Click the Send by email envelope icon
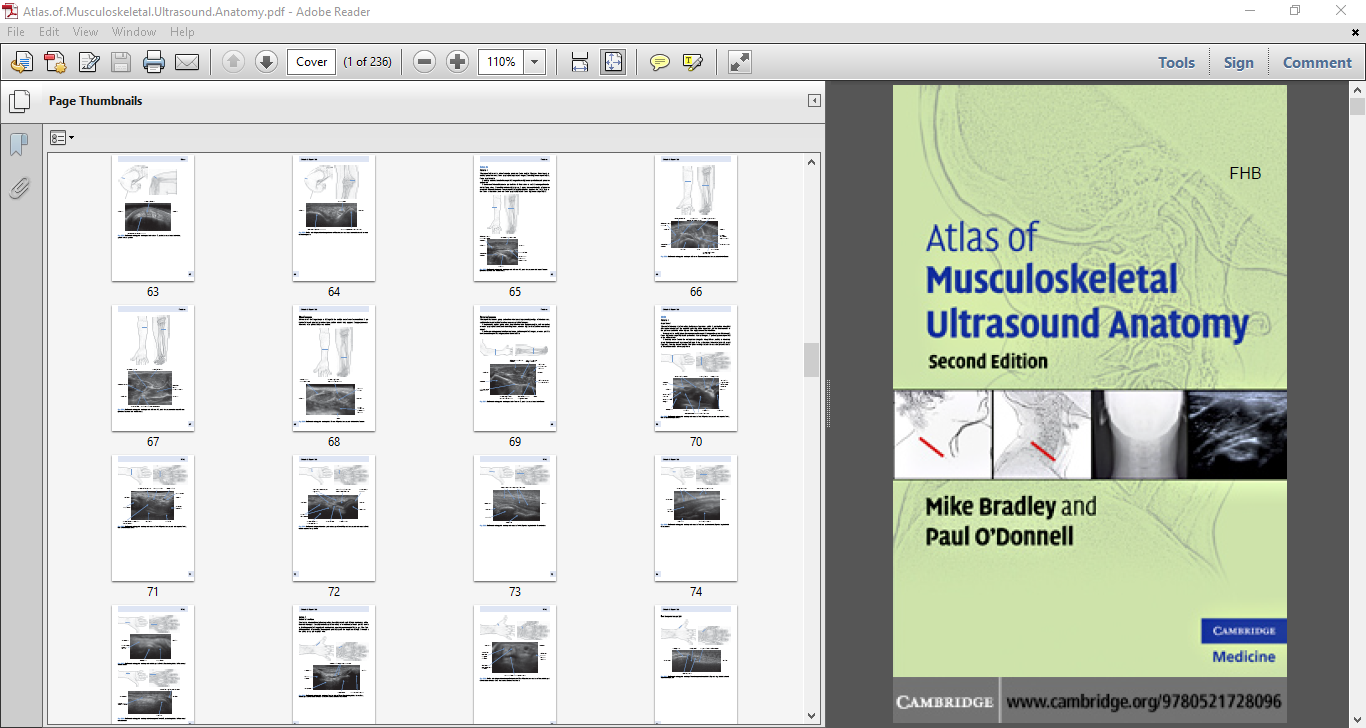Screen dimensions: 1366x728 coord(187,62)
